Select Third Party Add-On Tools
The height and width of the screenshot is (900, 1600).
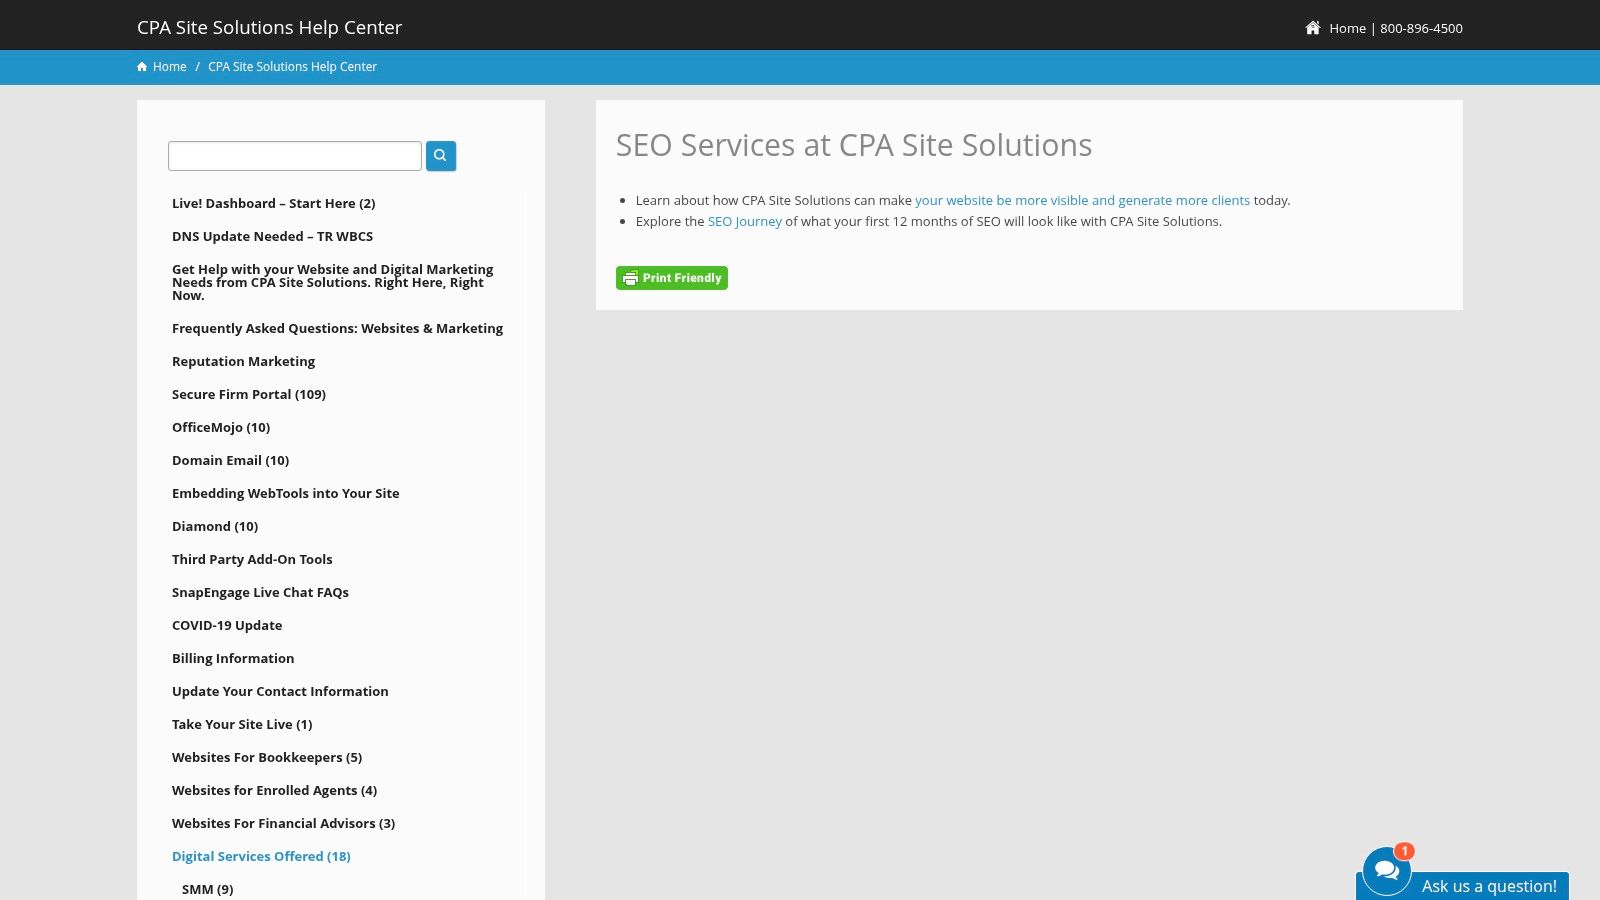point(252,559)
